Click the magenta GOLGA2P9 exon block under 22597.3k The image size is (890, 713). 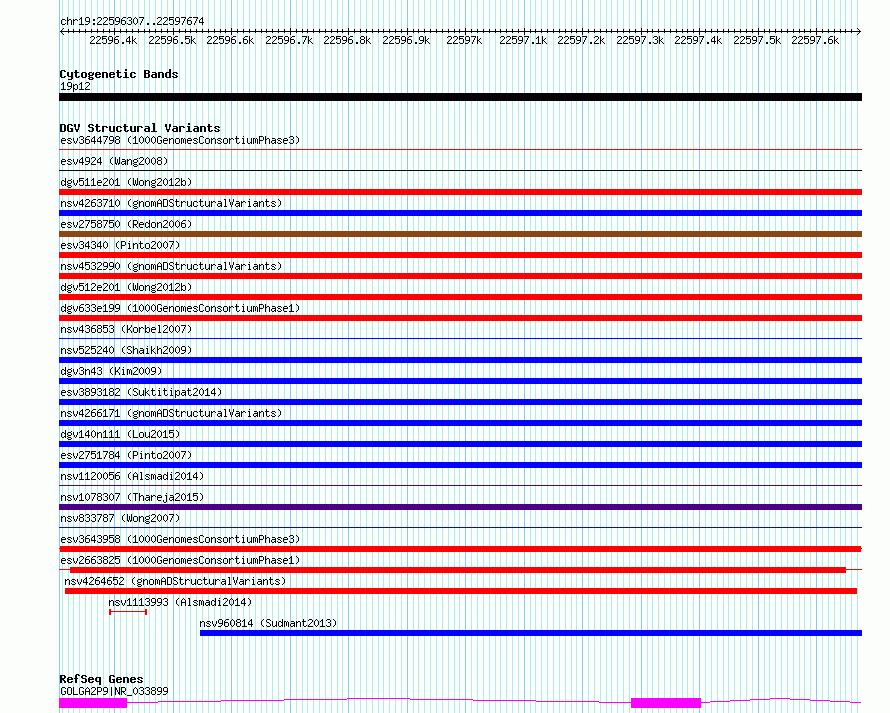coord(666,703)
